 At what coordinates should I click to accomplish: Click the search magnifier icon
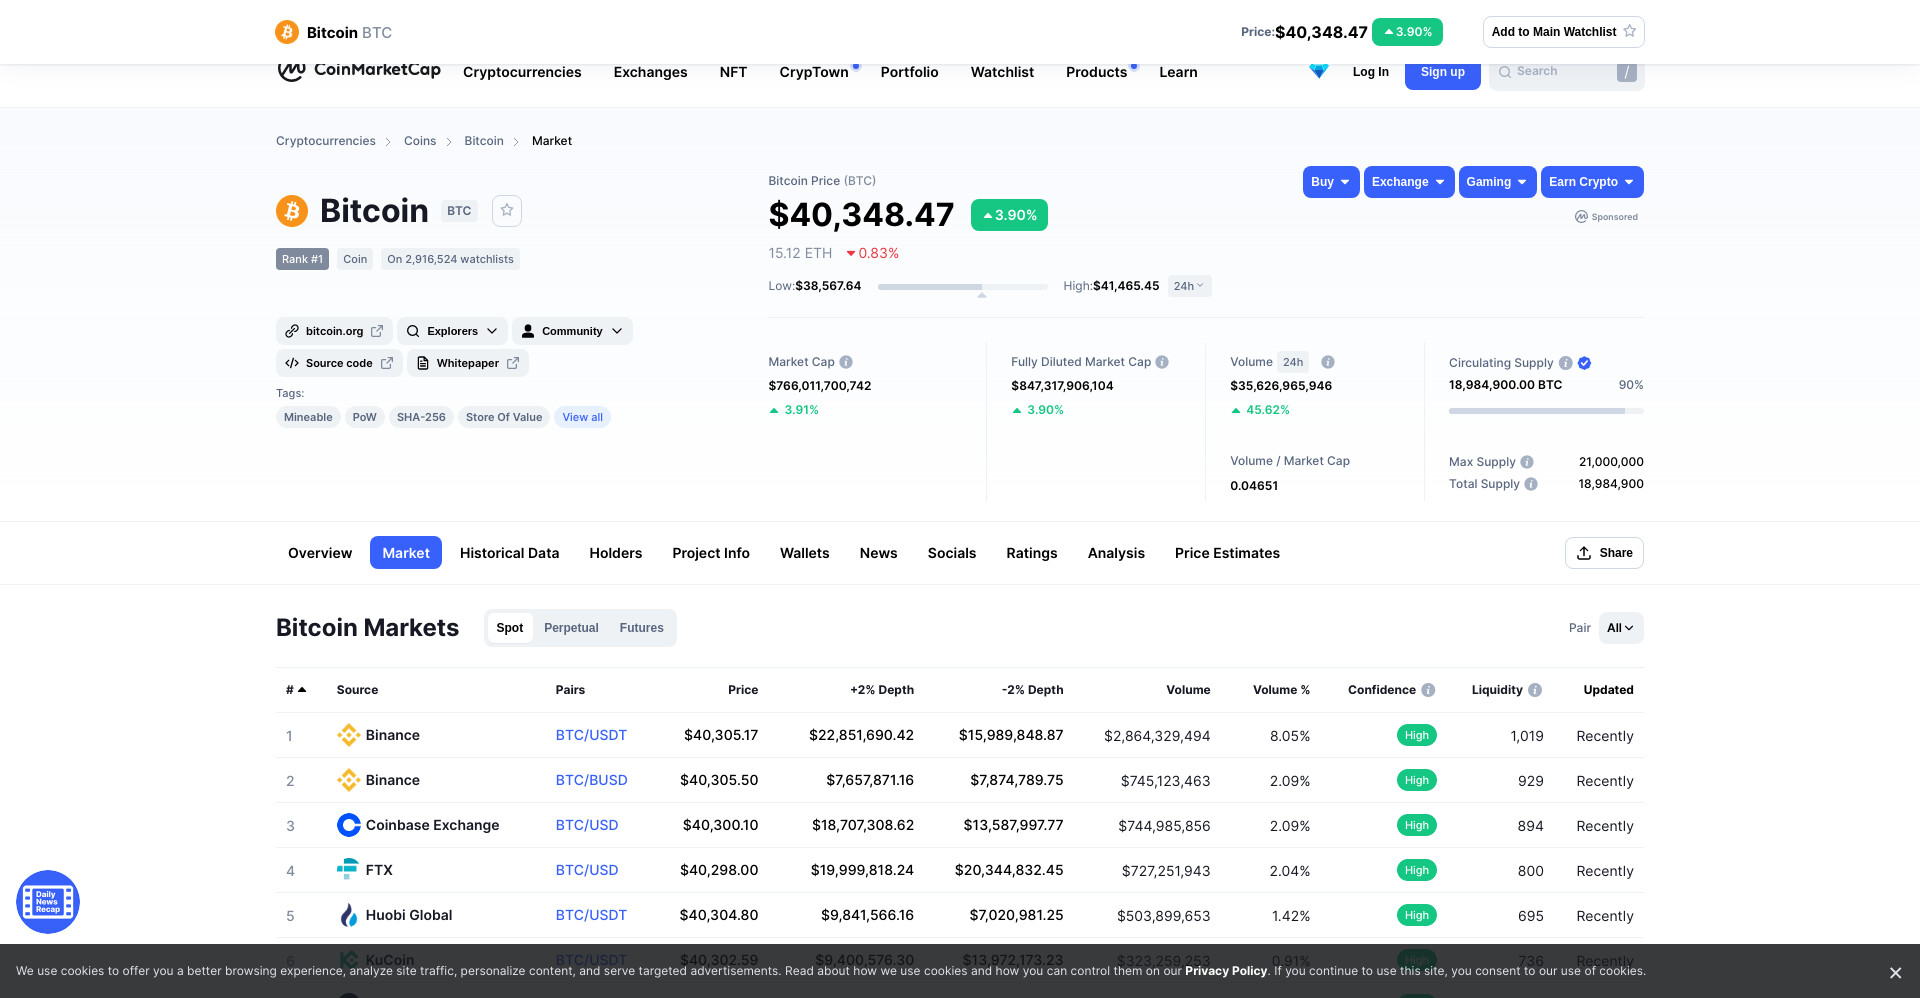(1505, 72)
